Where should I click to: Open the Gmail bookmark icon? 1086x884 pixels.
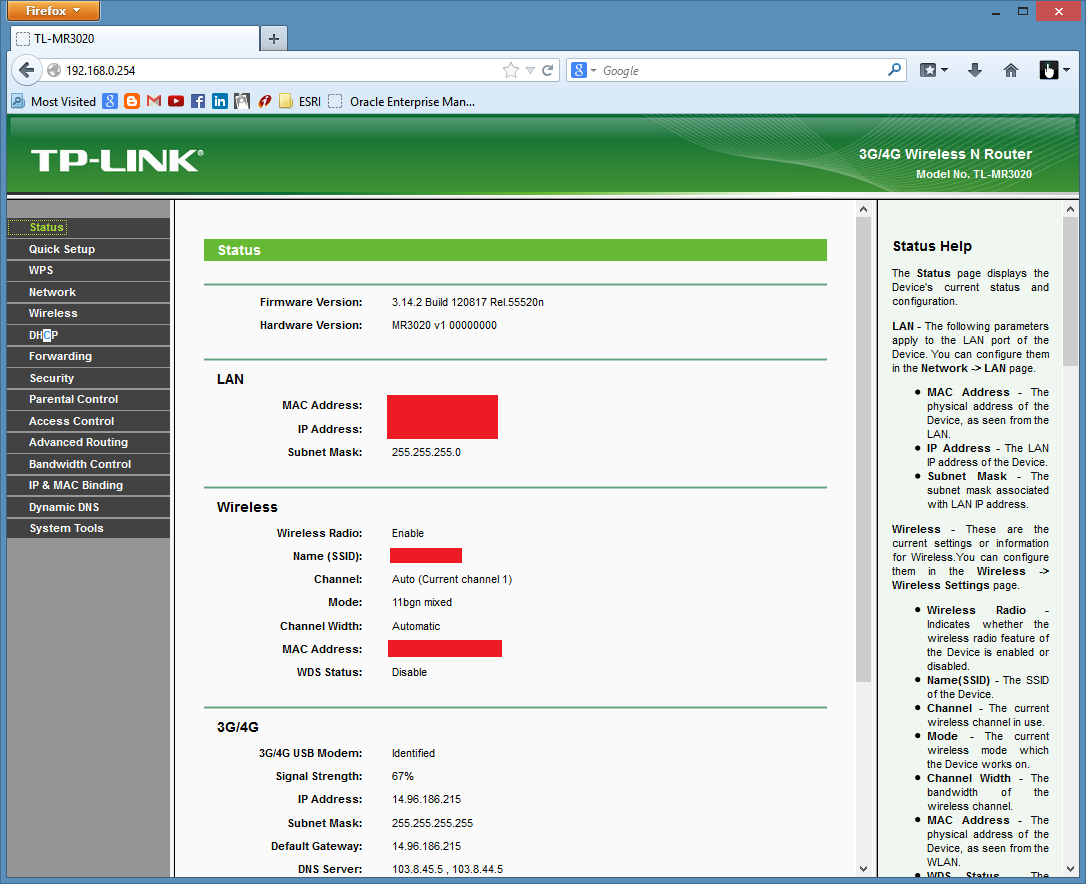coord(154,101)
